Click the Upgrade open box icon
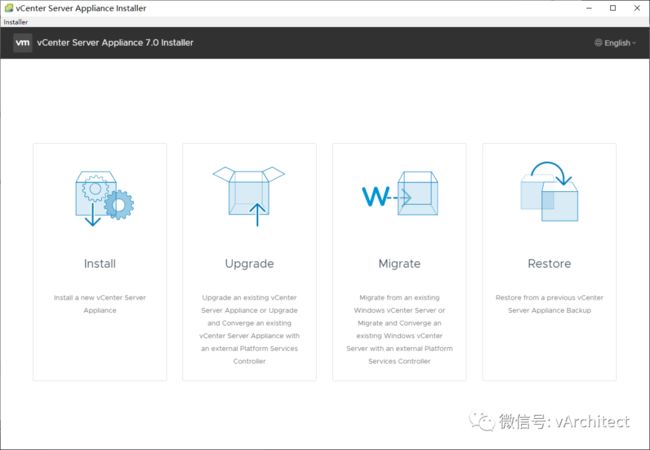This screenshot has height=450, width=650. coord(249,196)
